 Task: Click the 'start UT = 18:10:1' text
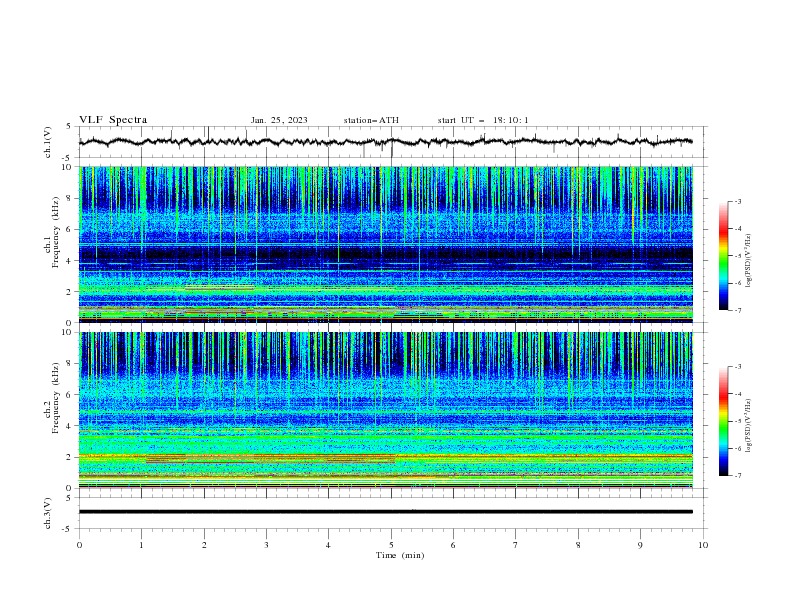click(483, 120)
